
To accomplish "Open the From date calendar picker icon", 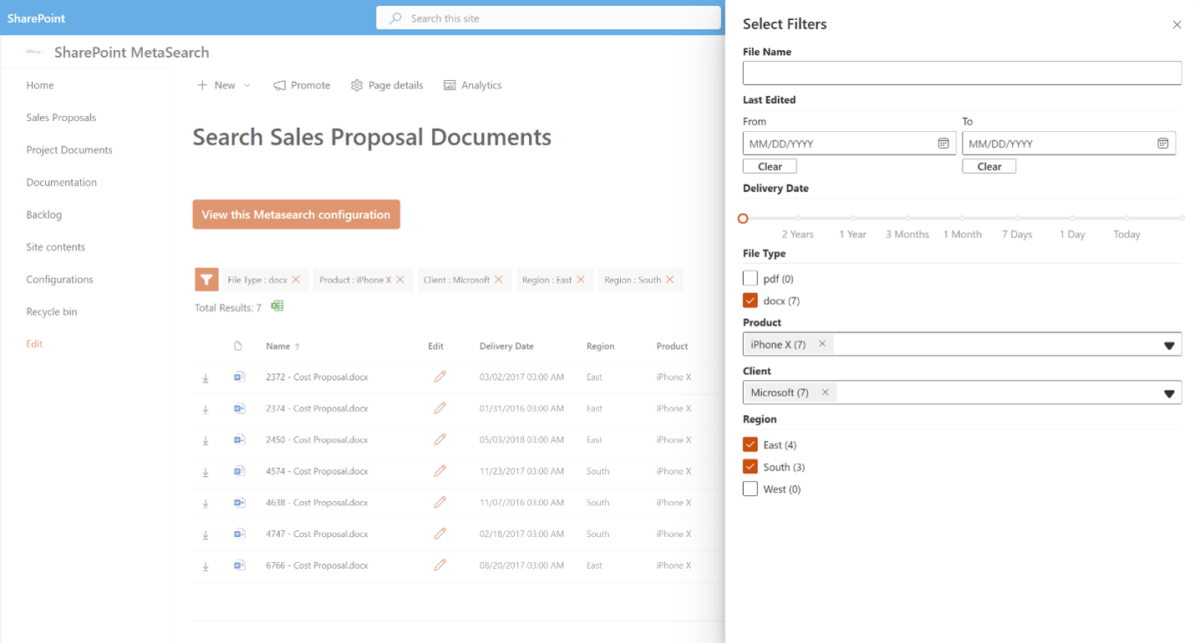I will (x=943, y=144).
